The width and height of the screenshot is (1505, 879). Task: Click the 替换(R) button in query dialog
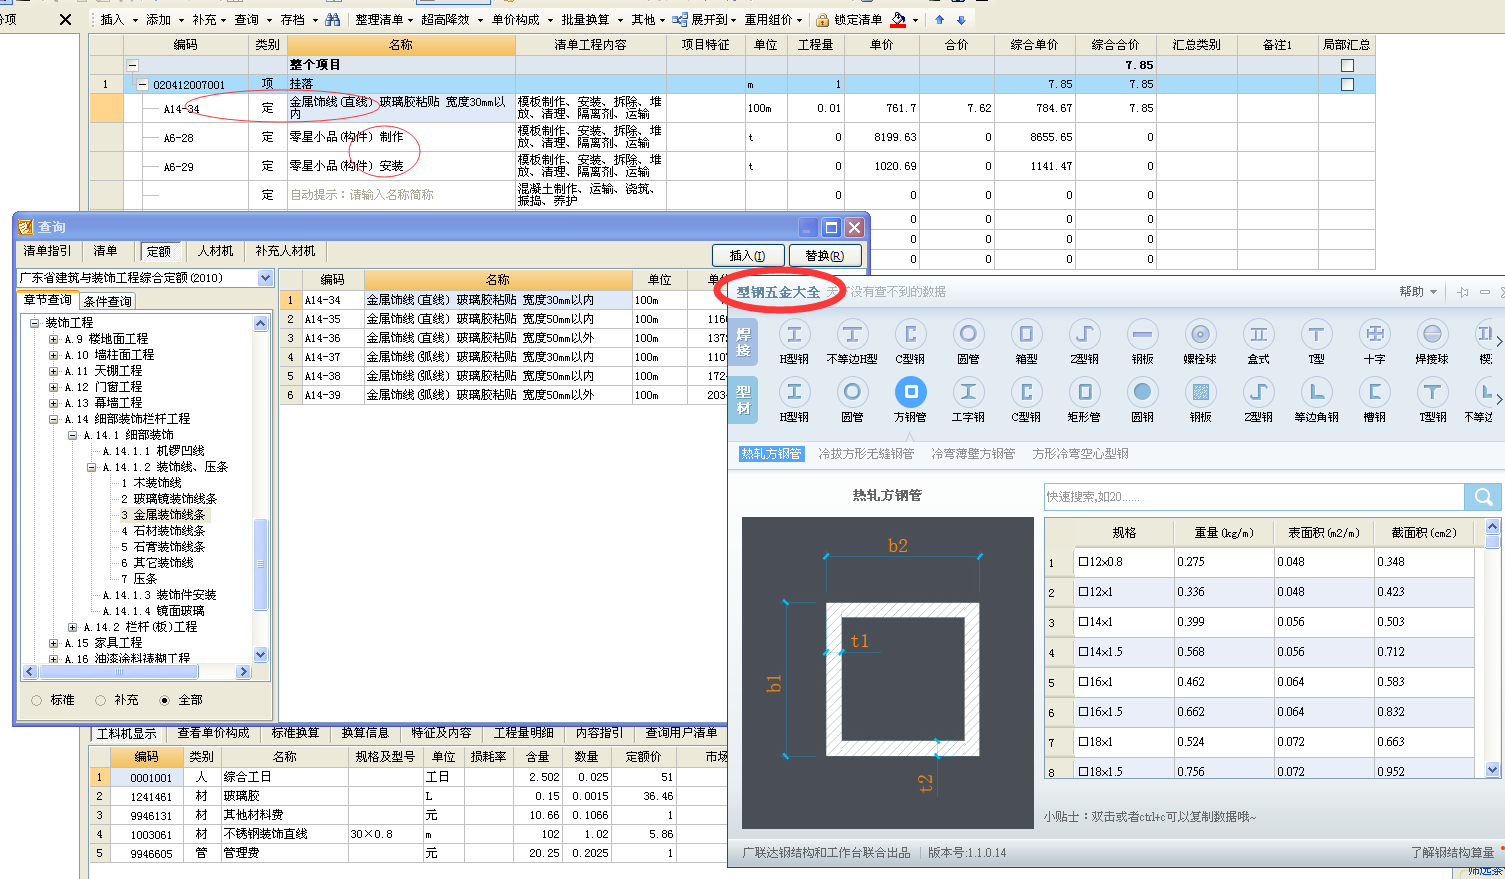click(x=825, y=256)
